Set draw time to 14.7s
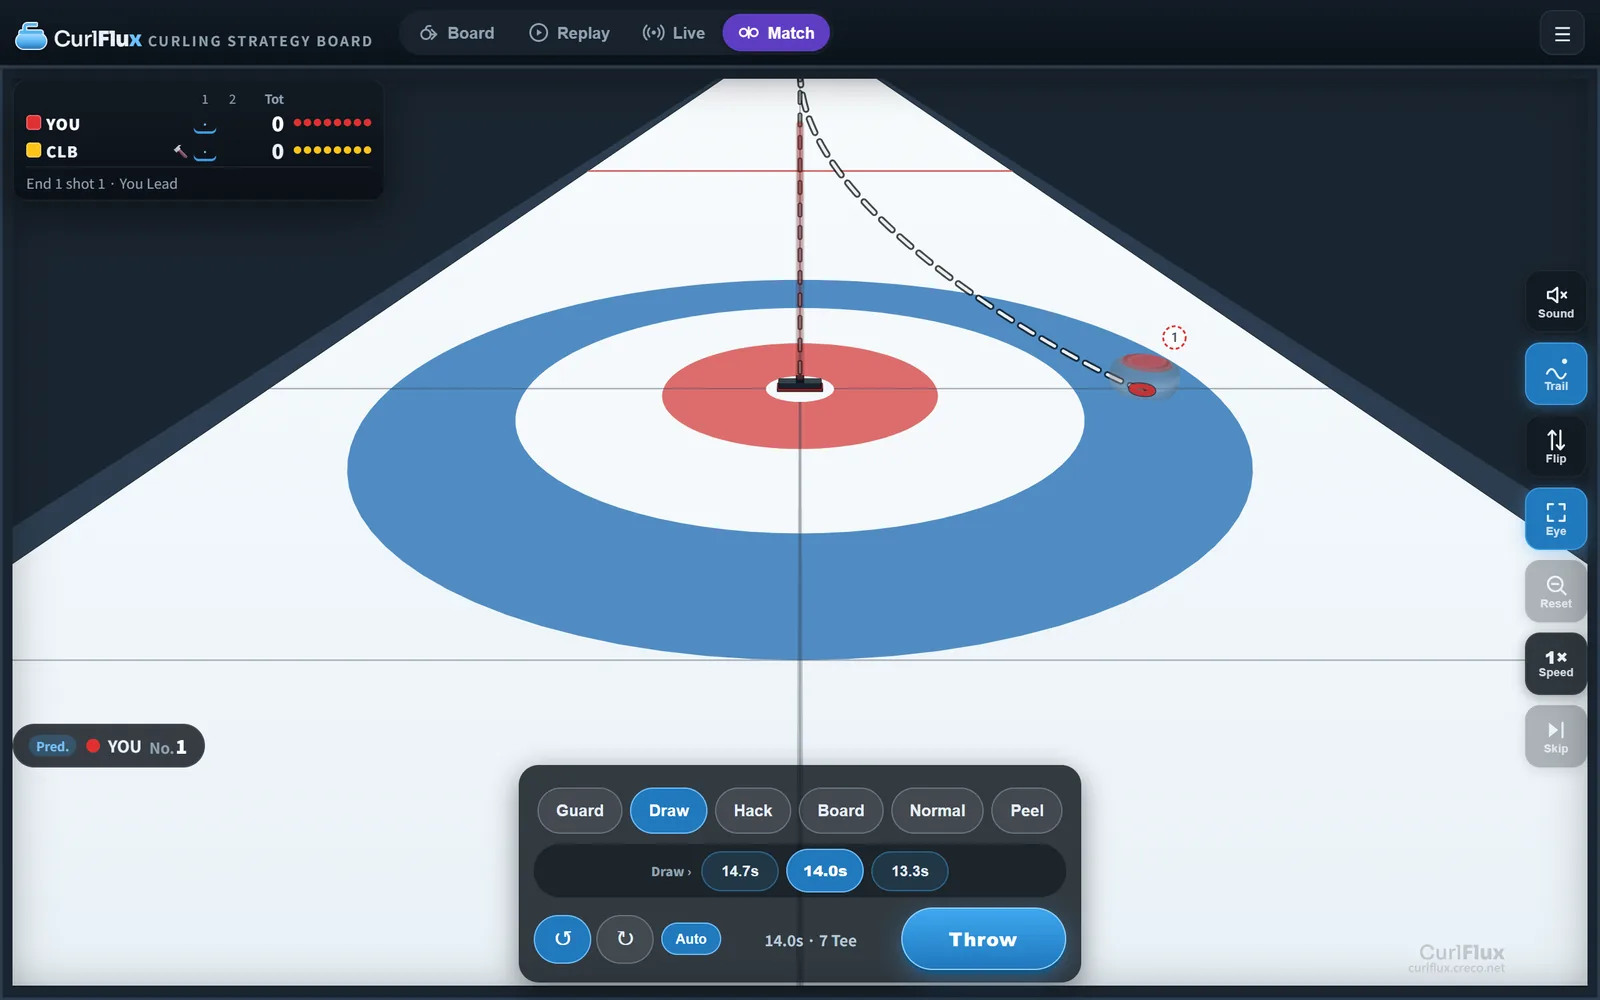The image size is (1600, 1000). pos(740,871)
